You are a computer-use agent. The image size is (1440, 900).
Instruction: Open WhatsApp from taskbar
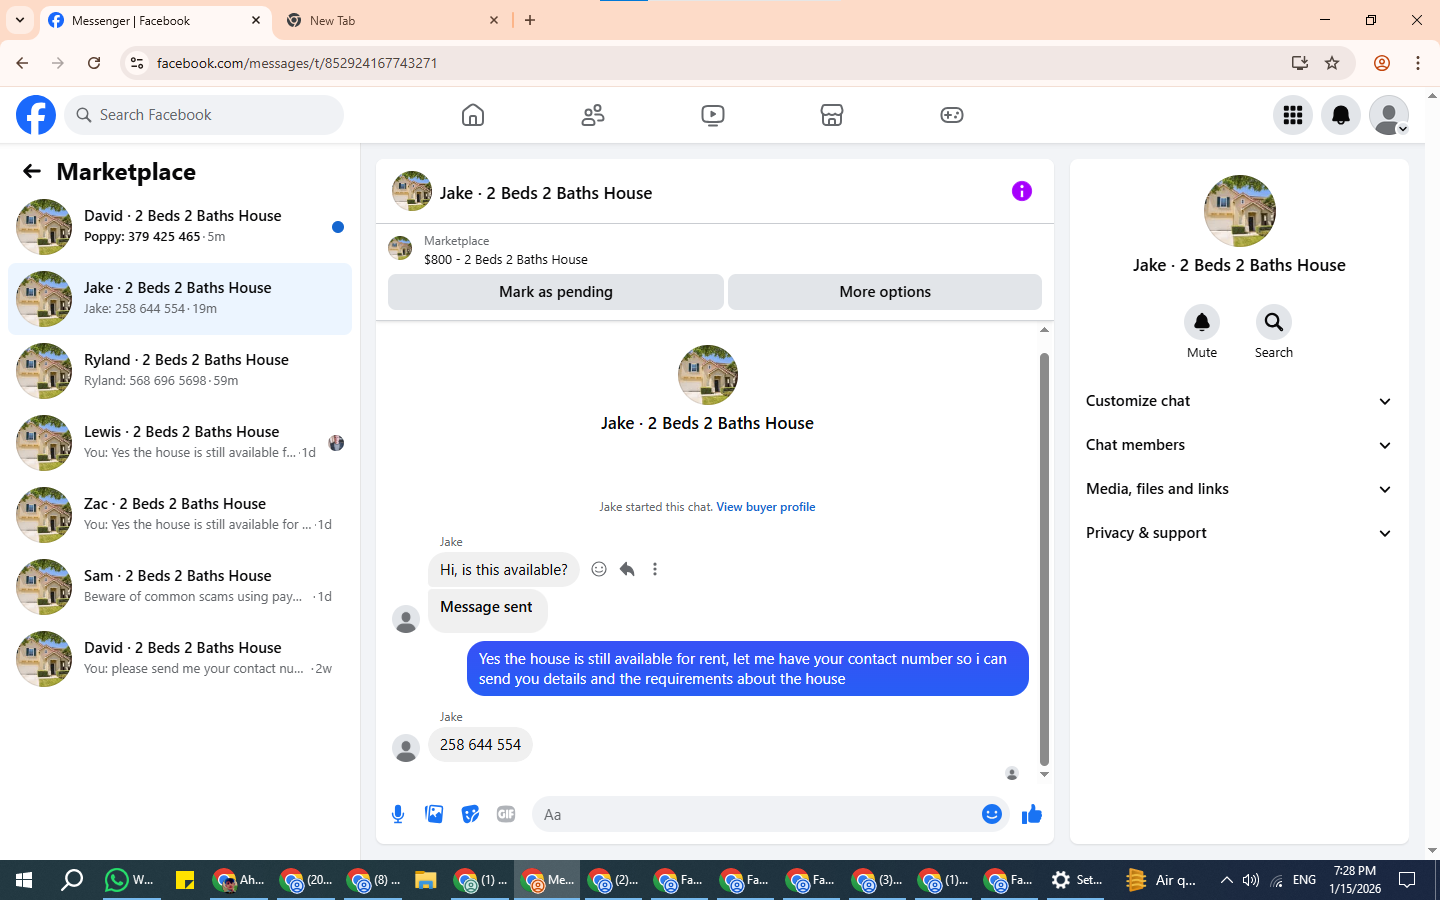(x=130, y=880)
